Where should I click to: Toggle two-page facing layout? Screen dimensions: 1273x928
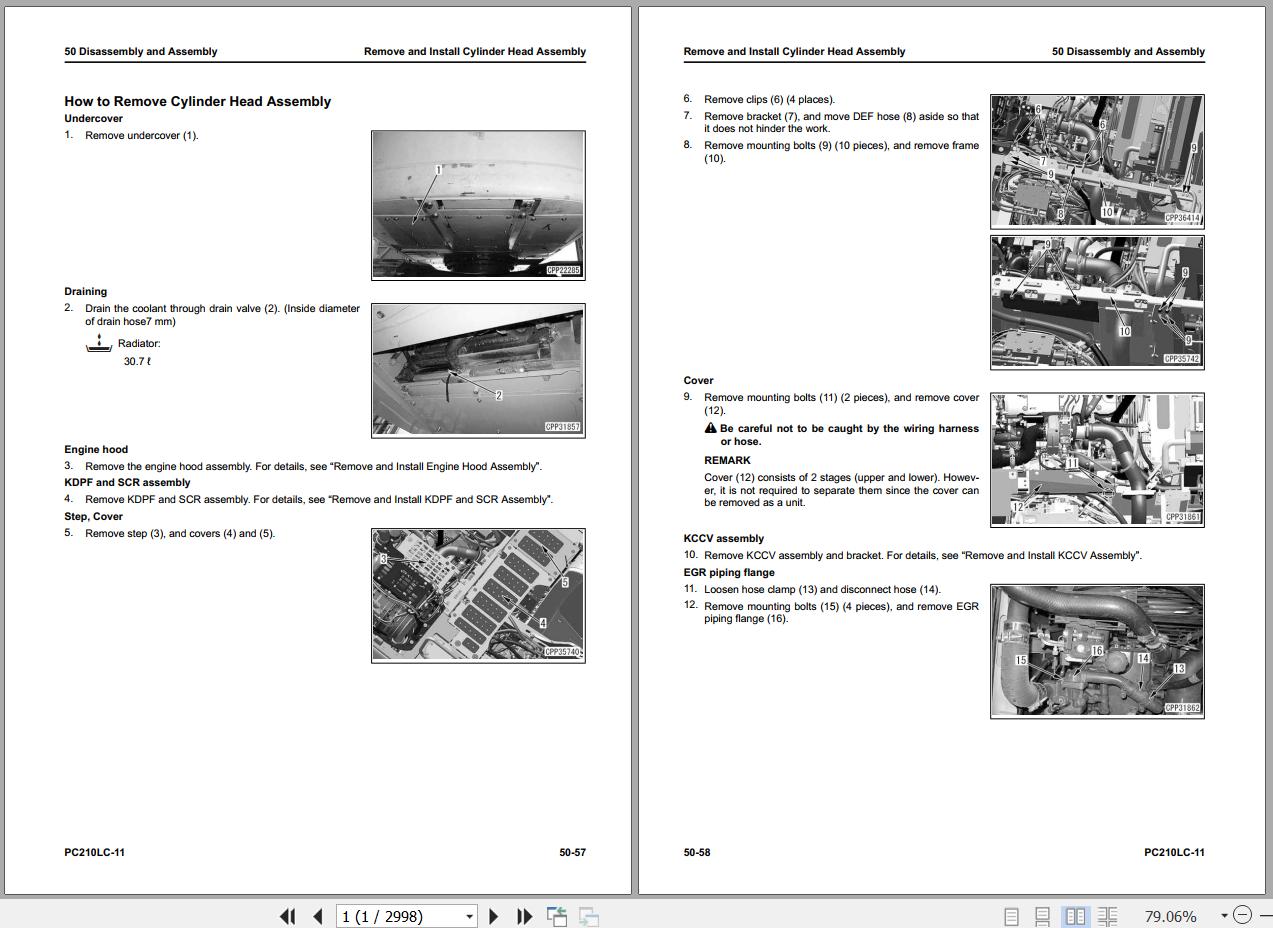coord(1076,916)
